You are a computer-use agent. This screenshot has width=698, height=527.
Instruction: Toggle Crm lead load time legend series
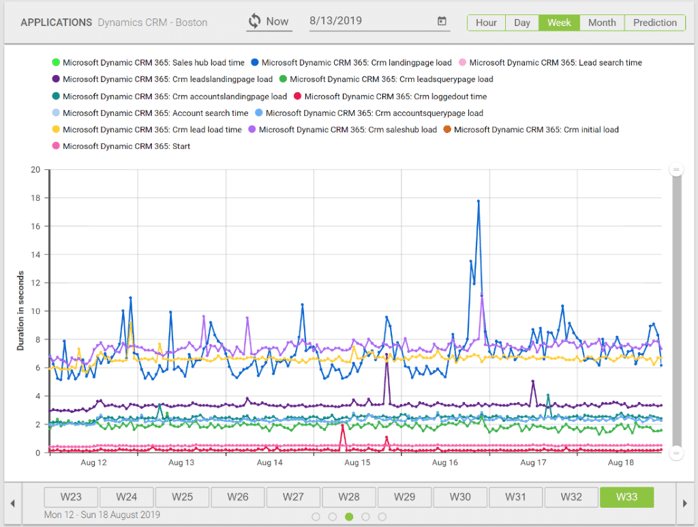coord(146,130)
